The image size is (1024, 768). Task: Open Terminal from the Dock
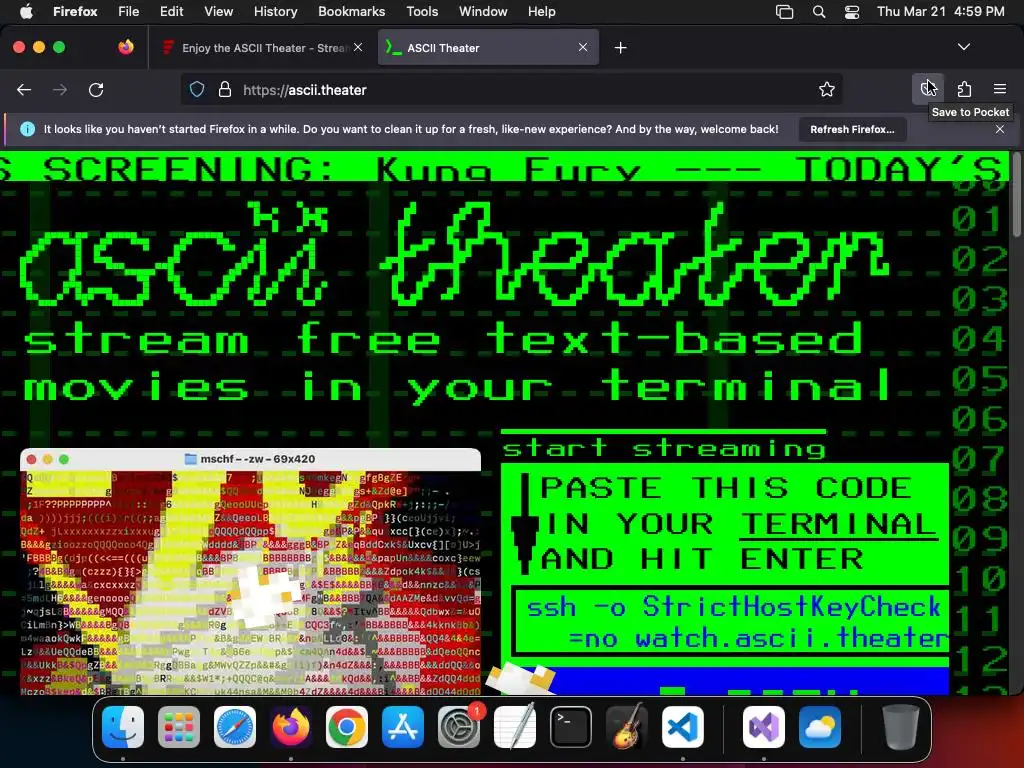[x=571, y=727]
